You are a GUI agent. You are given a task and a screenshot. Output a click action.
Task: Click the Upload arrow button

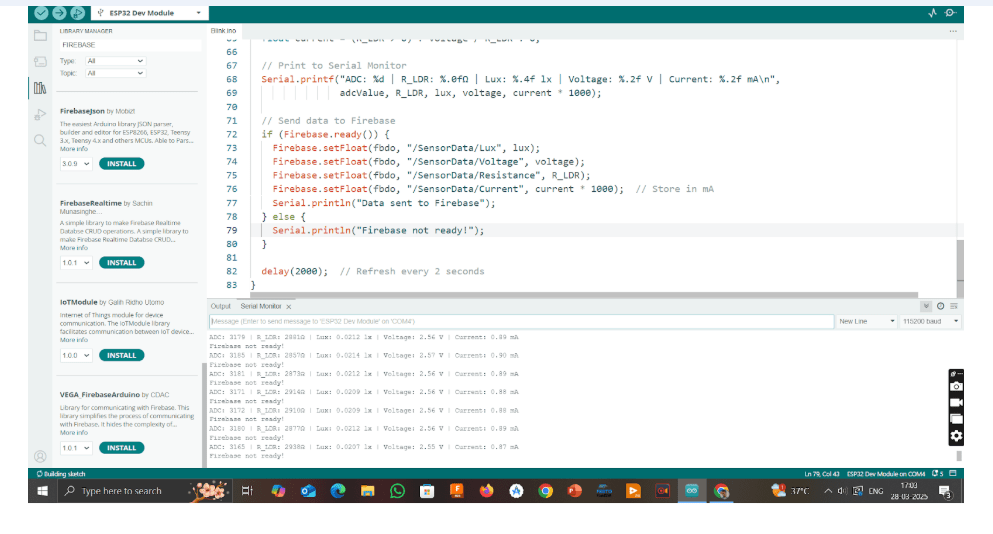(60, 13)
